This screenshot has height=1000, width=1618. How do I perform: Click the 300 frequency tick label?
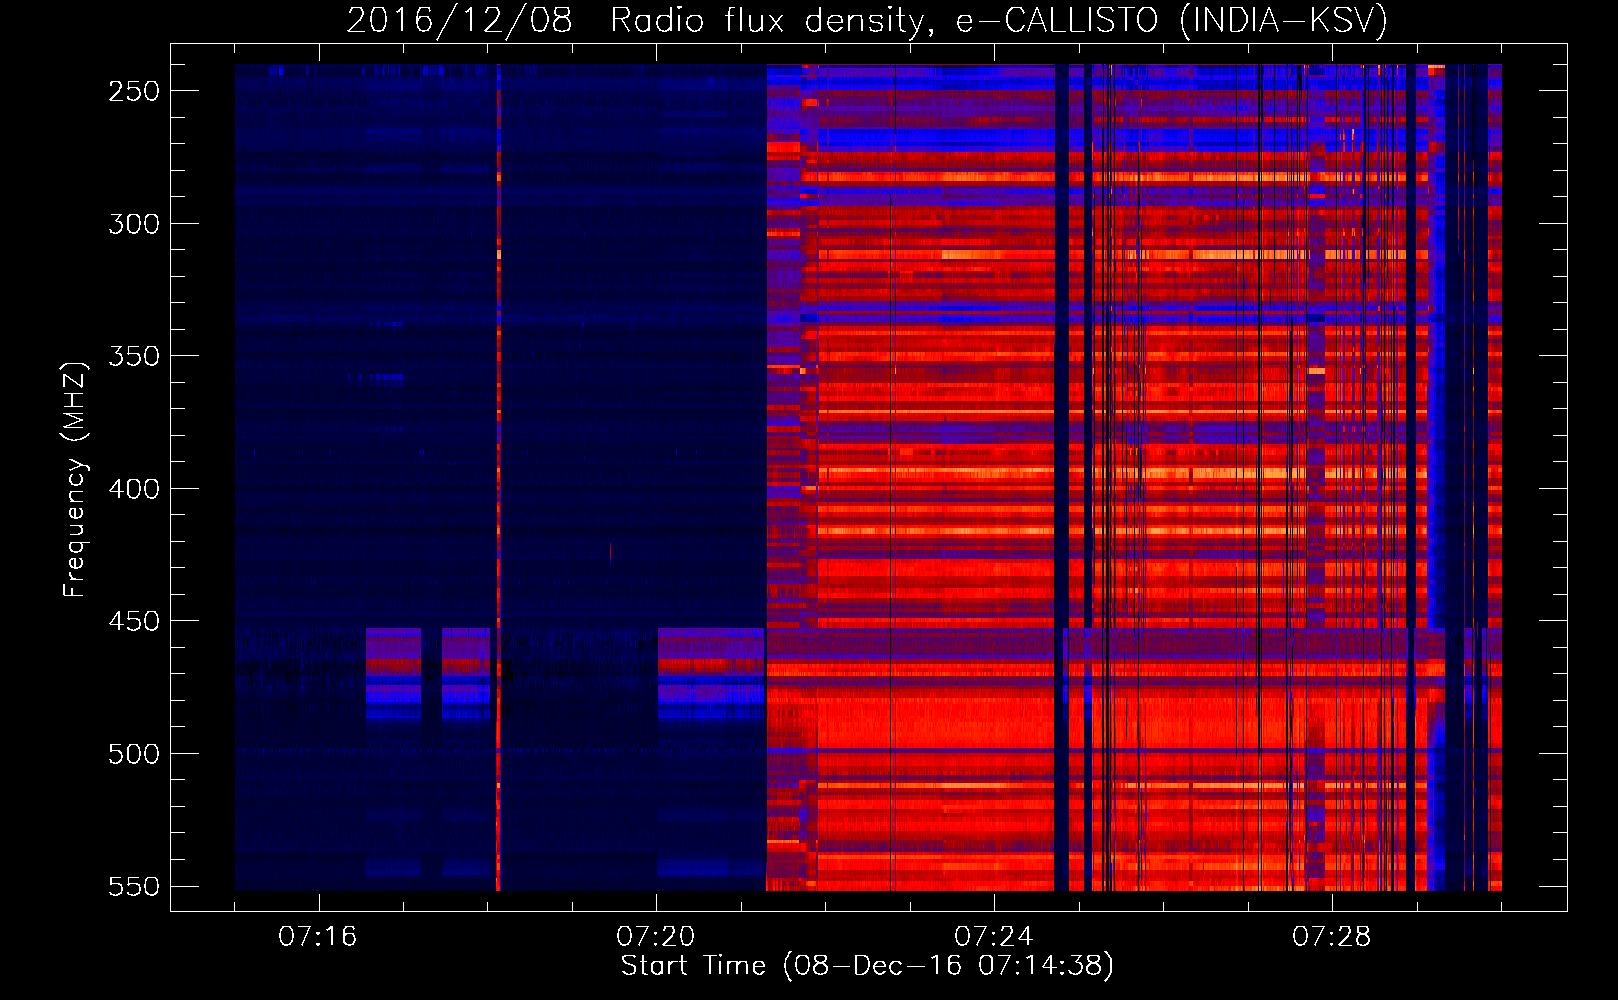pyautogui.click(x=134, y=224)
